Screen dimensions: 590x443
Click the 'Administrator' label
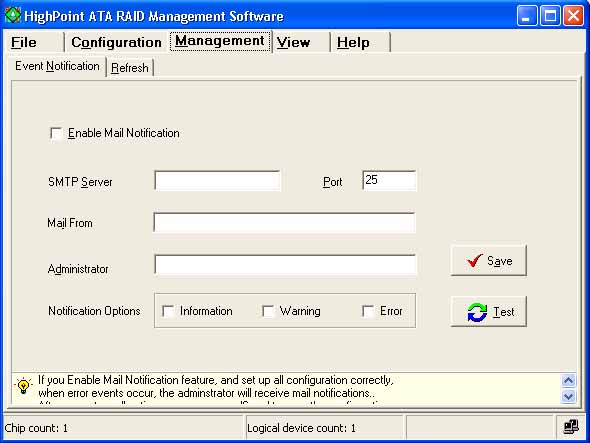click(78, 269)
